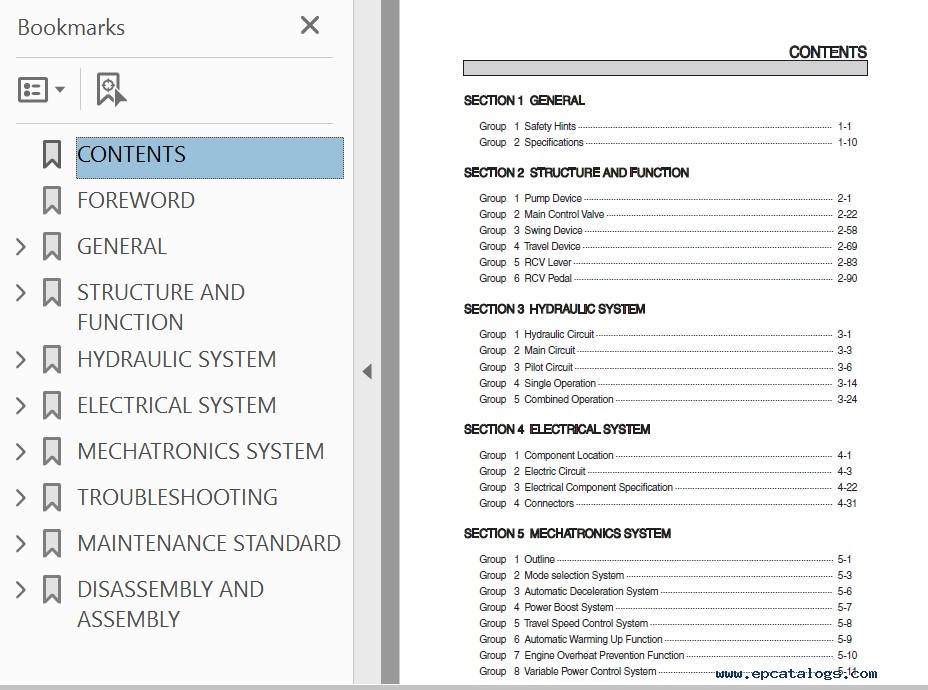
Task: Click the Automatic Warming Up Function entry
Action: tap(665, 639)
